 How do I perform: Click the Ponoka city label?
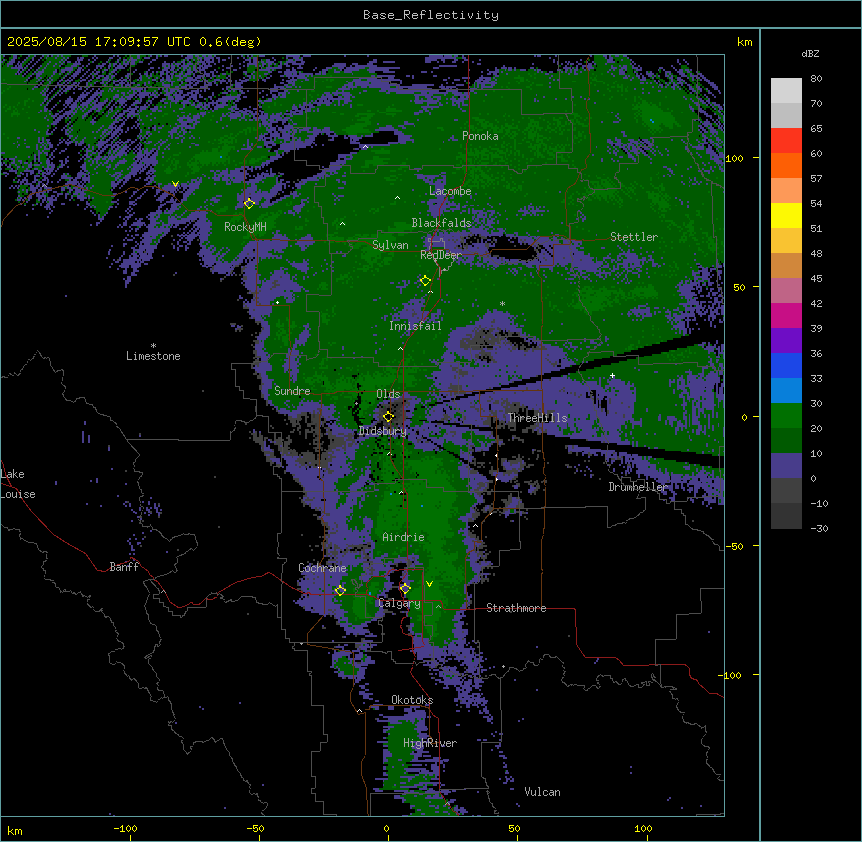480,136
